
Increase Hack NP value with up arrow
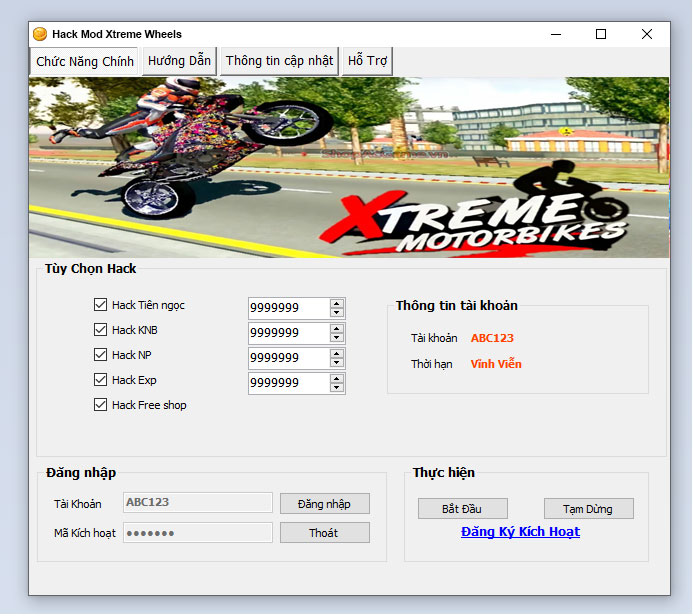pos(337,354)
